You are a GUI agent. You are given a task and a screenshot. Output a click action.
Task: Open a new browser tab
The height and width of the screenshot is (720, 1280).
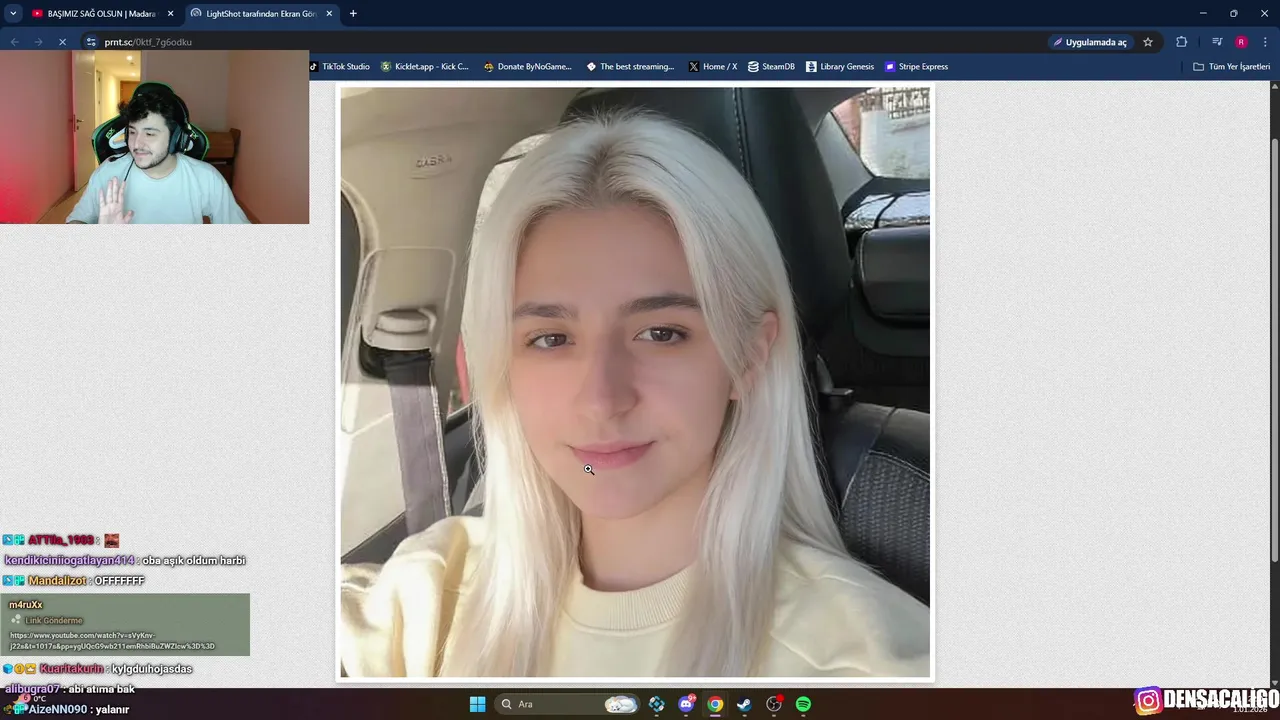353,13
